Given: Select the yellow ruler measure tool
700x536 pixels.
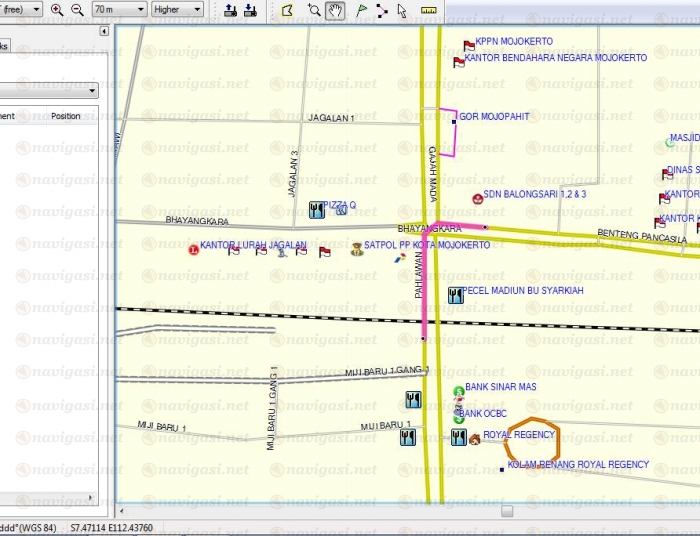Looking at the screenshot, I should [x=430, y=9].
